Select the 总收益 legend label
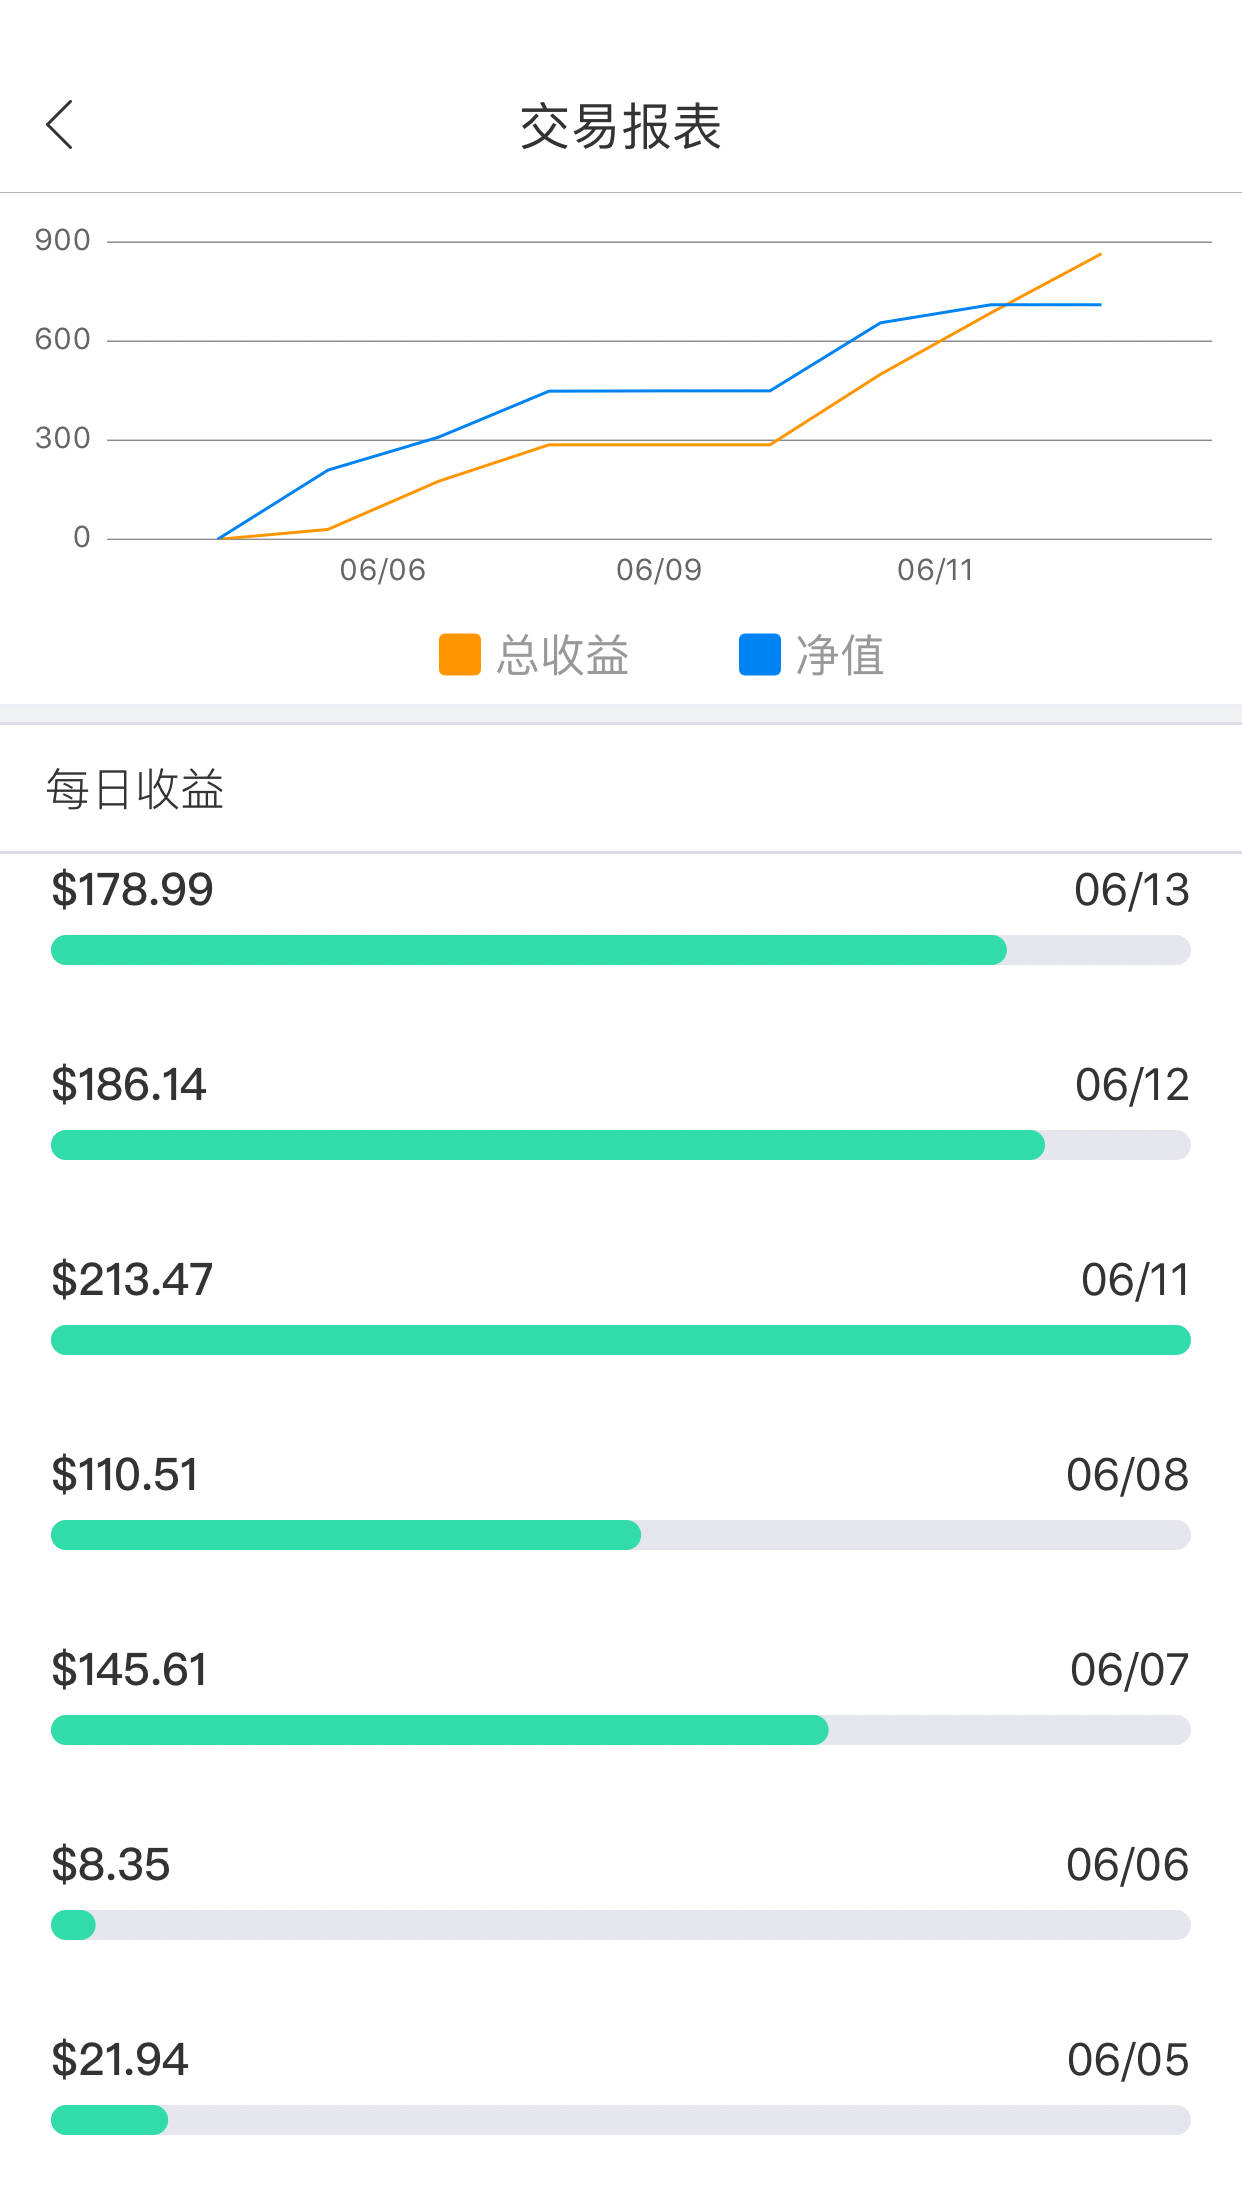 [x=563, y=656]
